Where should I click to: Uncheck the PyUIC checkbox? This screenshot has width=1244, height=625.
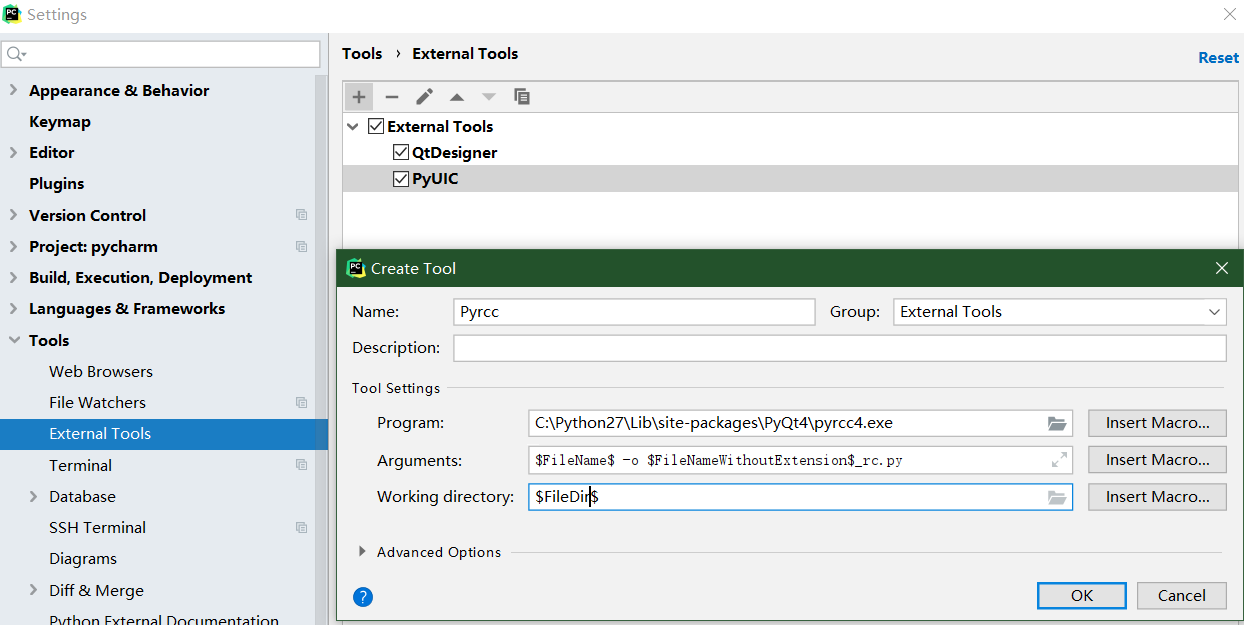click(x=401, y=179)
